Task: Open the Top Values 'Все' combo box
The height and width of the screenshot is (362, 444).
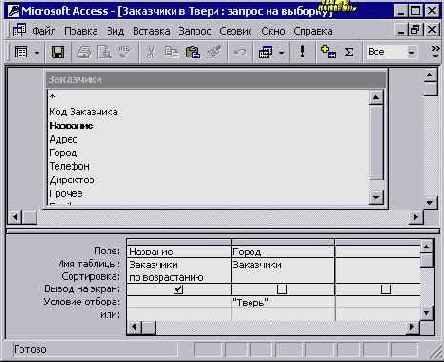Action: tap(392, 52)
